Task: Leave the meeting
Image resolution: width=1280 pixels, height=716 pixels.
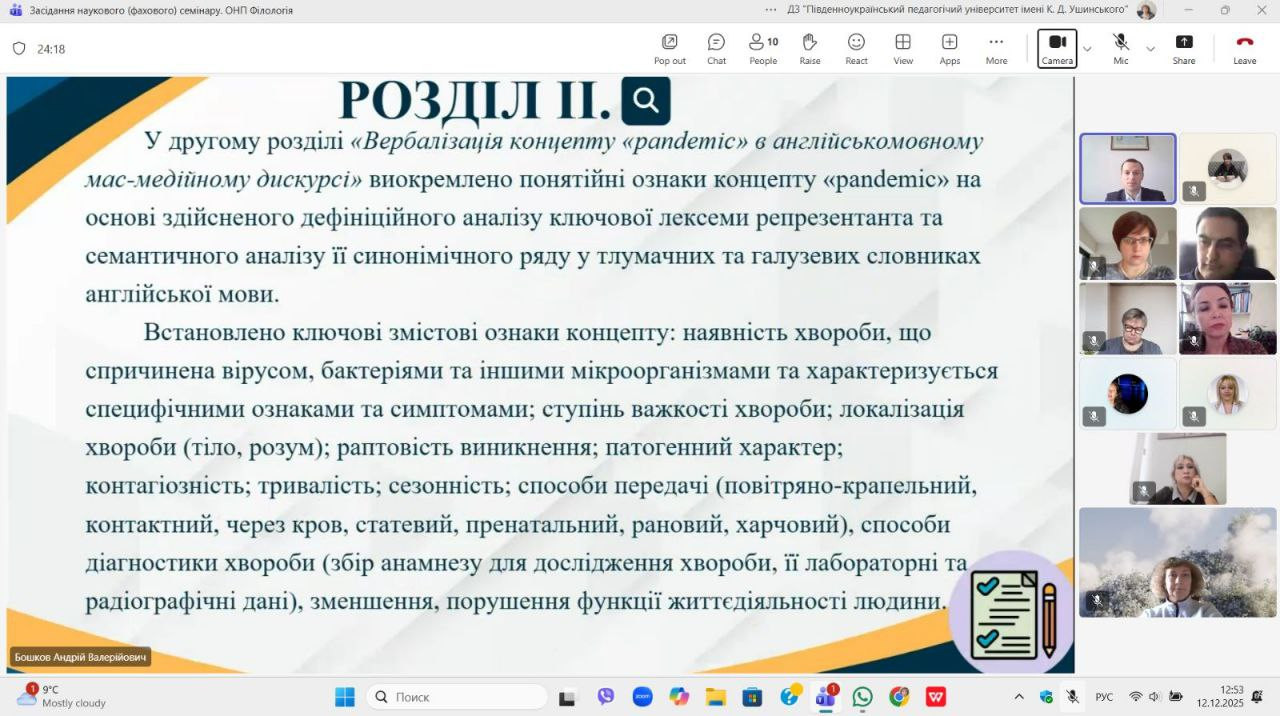Action: coord(1244,48)
